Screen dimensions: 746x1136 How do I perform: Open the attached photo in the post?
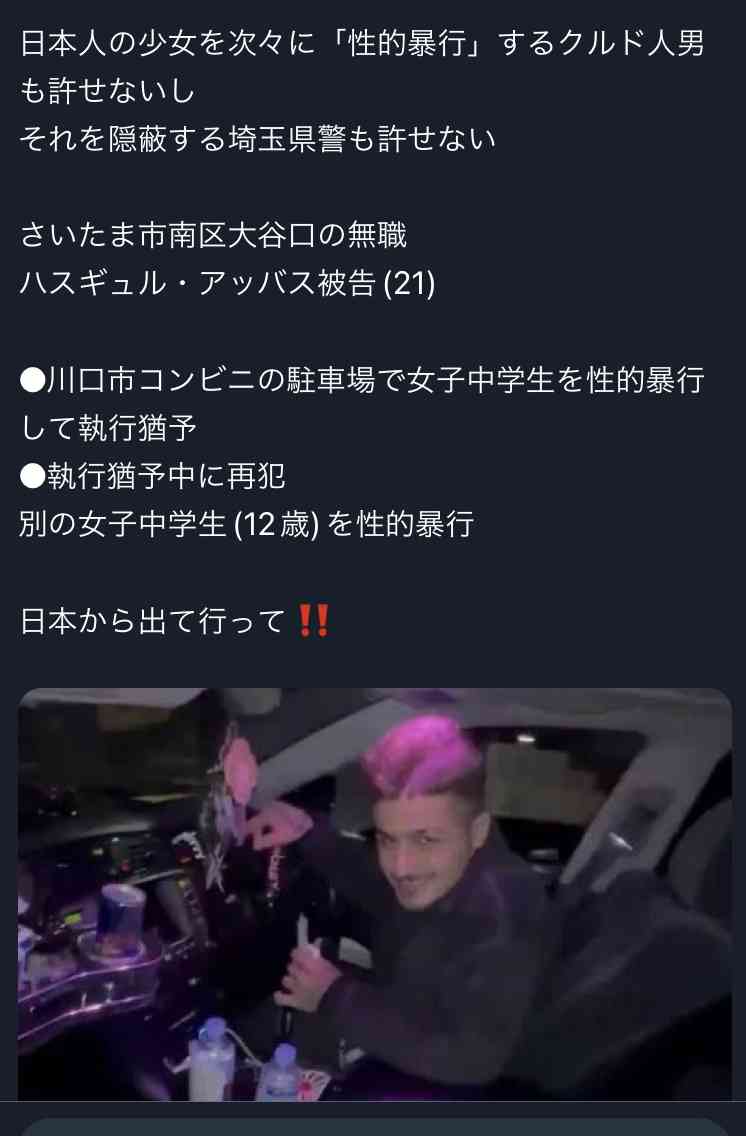pos(374,894)
